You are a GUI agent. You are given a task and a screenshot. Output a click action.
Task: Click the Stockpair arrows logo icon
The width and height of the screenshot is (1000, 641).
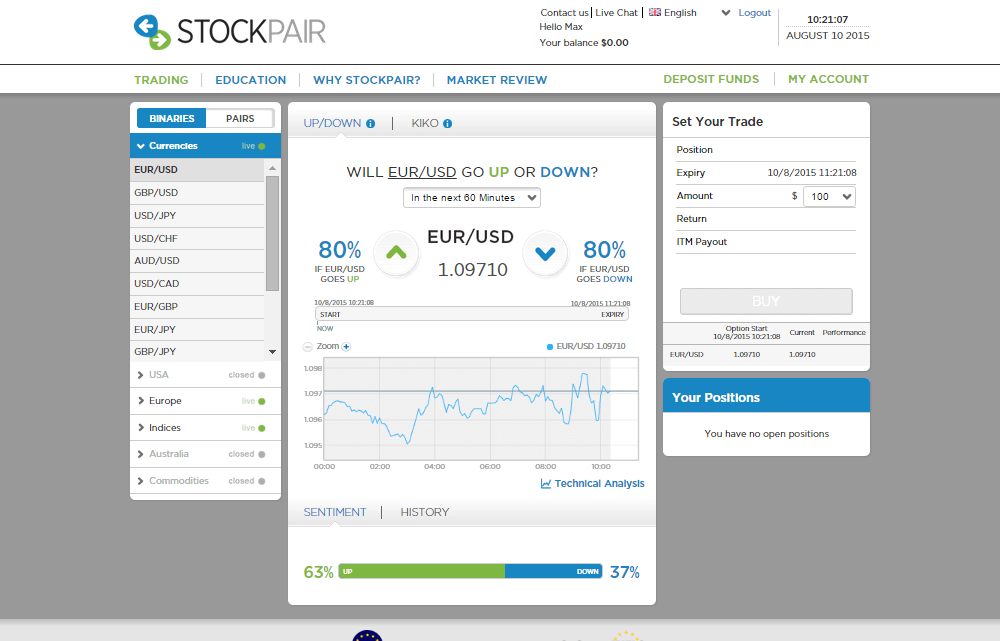[x=152, y=32]
